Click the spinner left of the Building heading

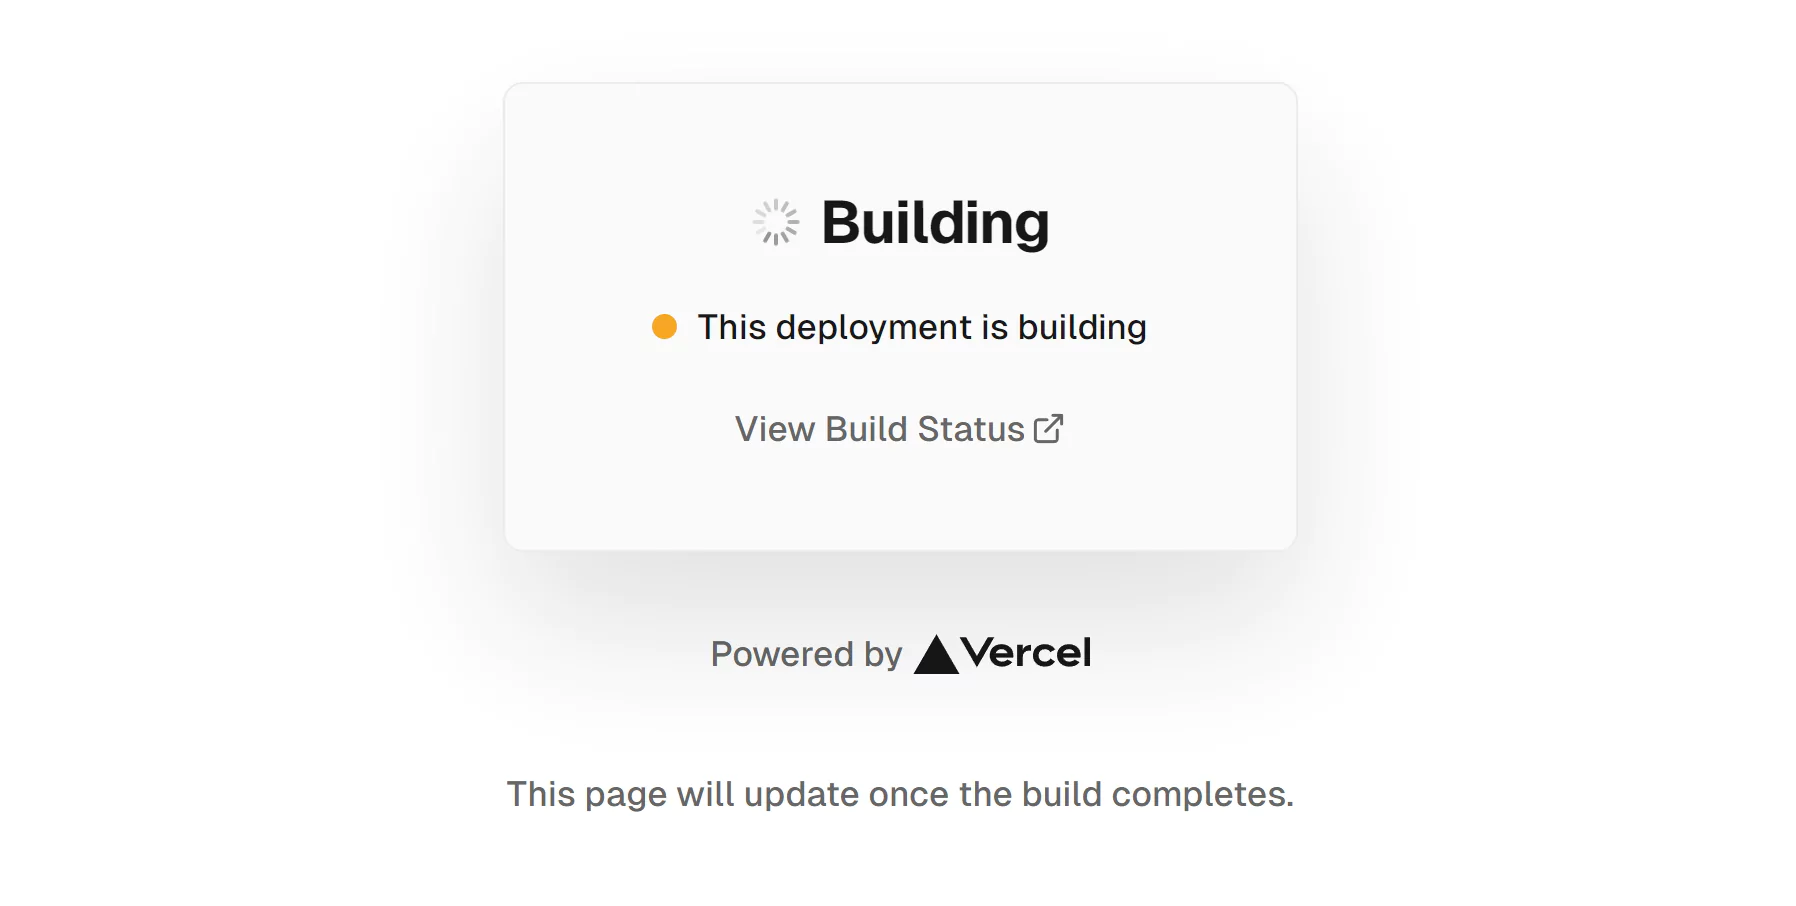tap(775, 222)
